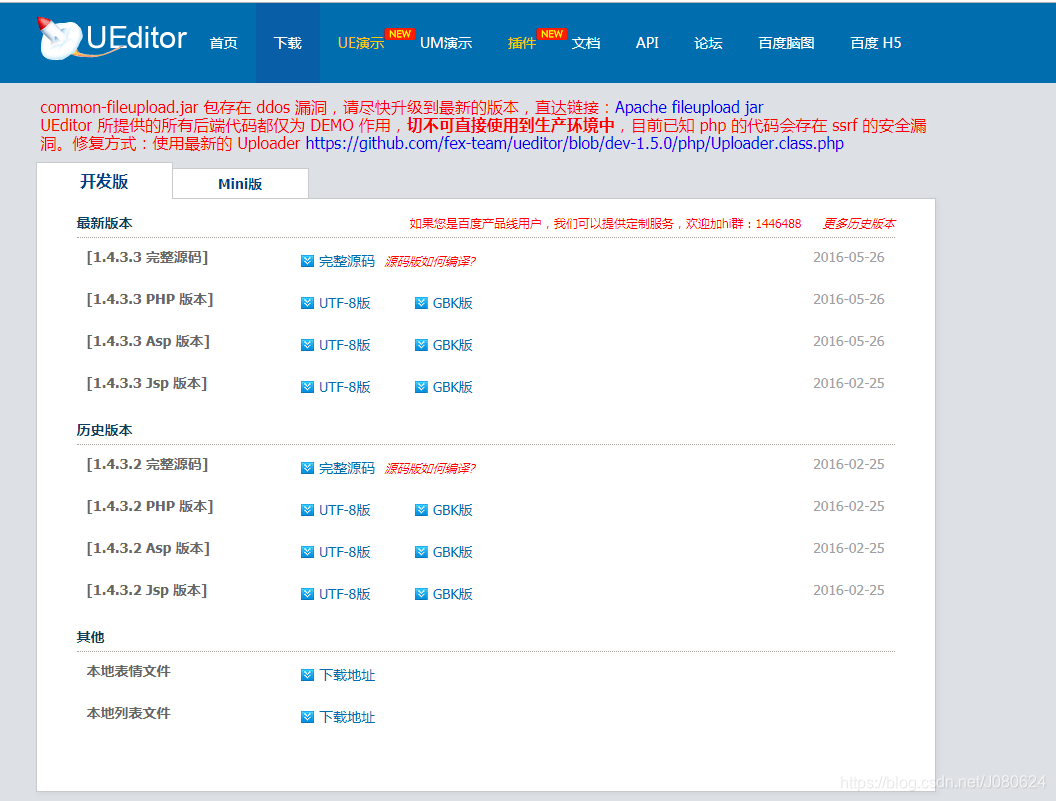The width and height of the screenshot is (1056, 801).
Task: Open the API nav item
Action: point(647,43)
